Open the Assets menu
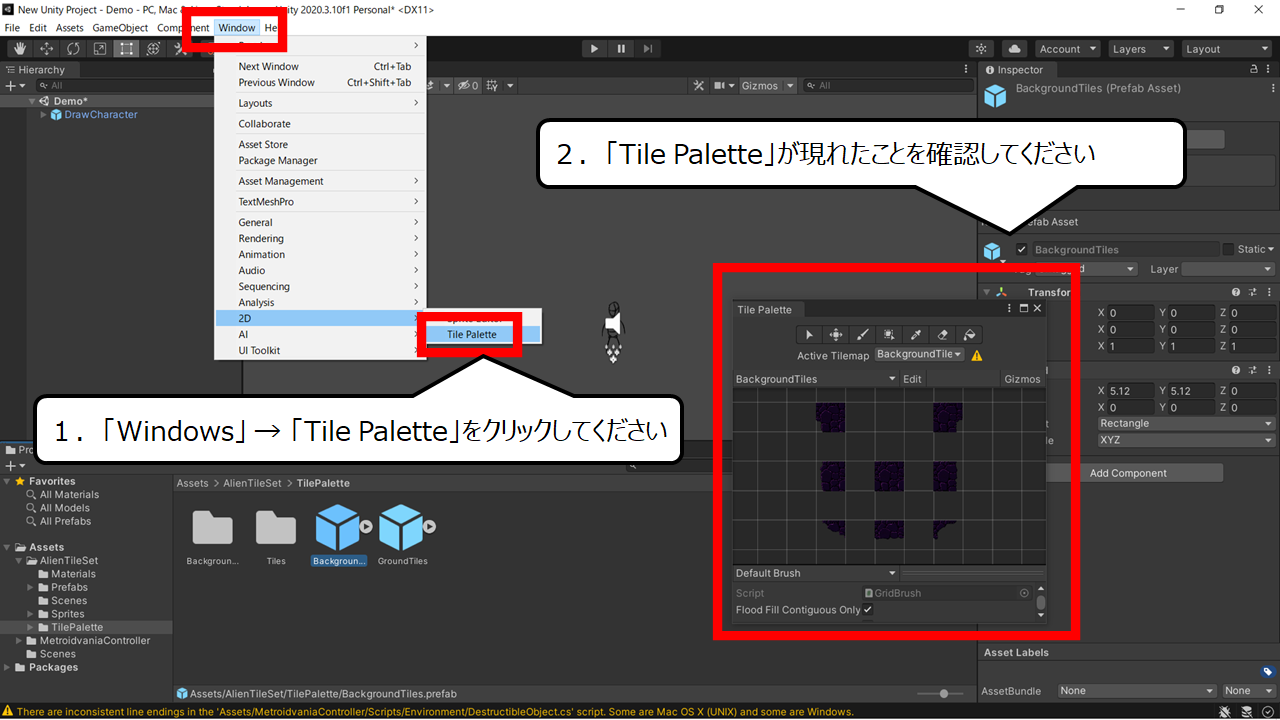The image size is (1280, 720). (70, 28)
